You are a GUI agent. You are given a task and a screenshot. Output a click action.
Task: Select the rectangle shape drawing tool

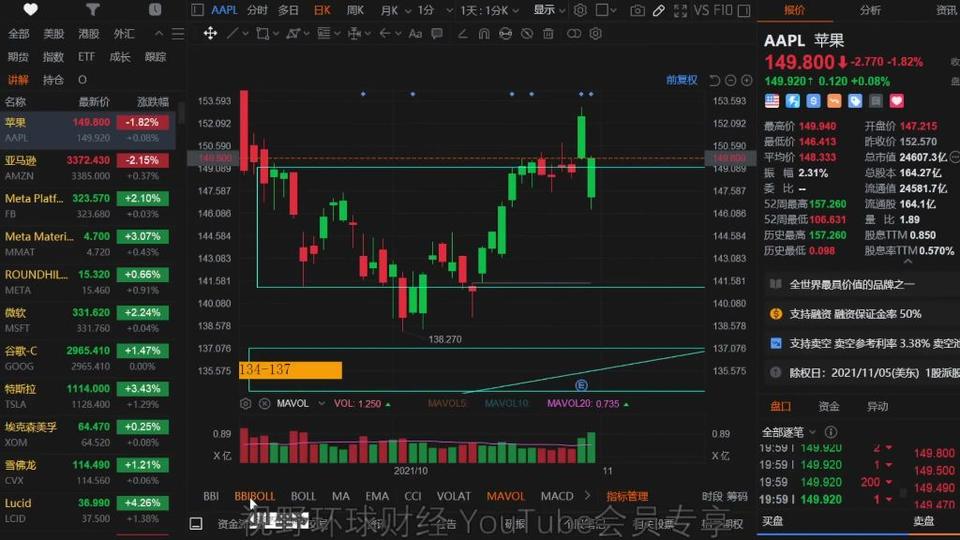[263, 33]
